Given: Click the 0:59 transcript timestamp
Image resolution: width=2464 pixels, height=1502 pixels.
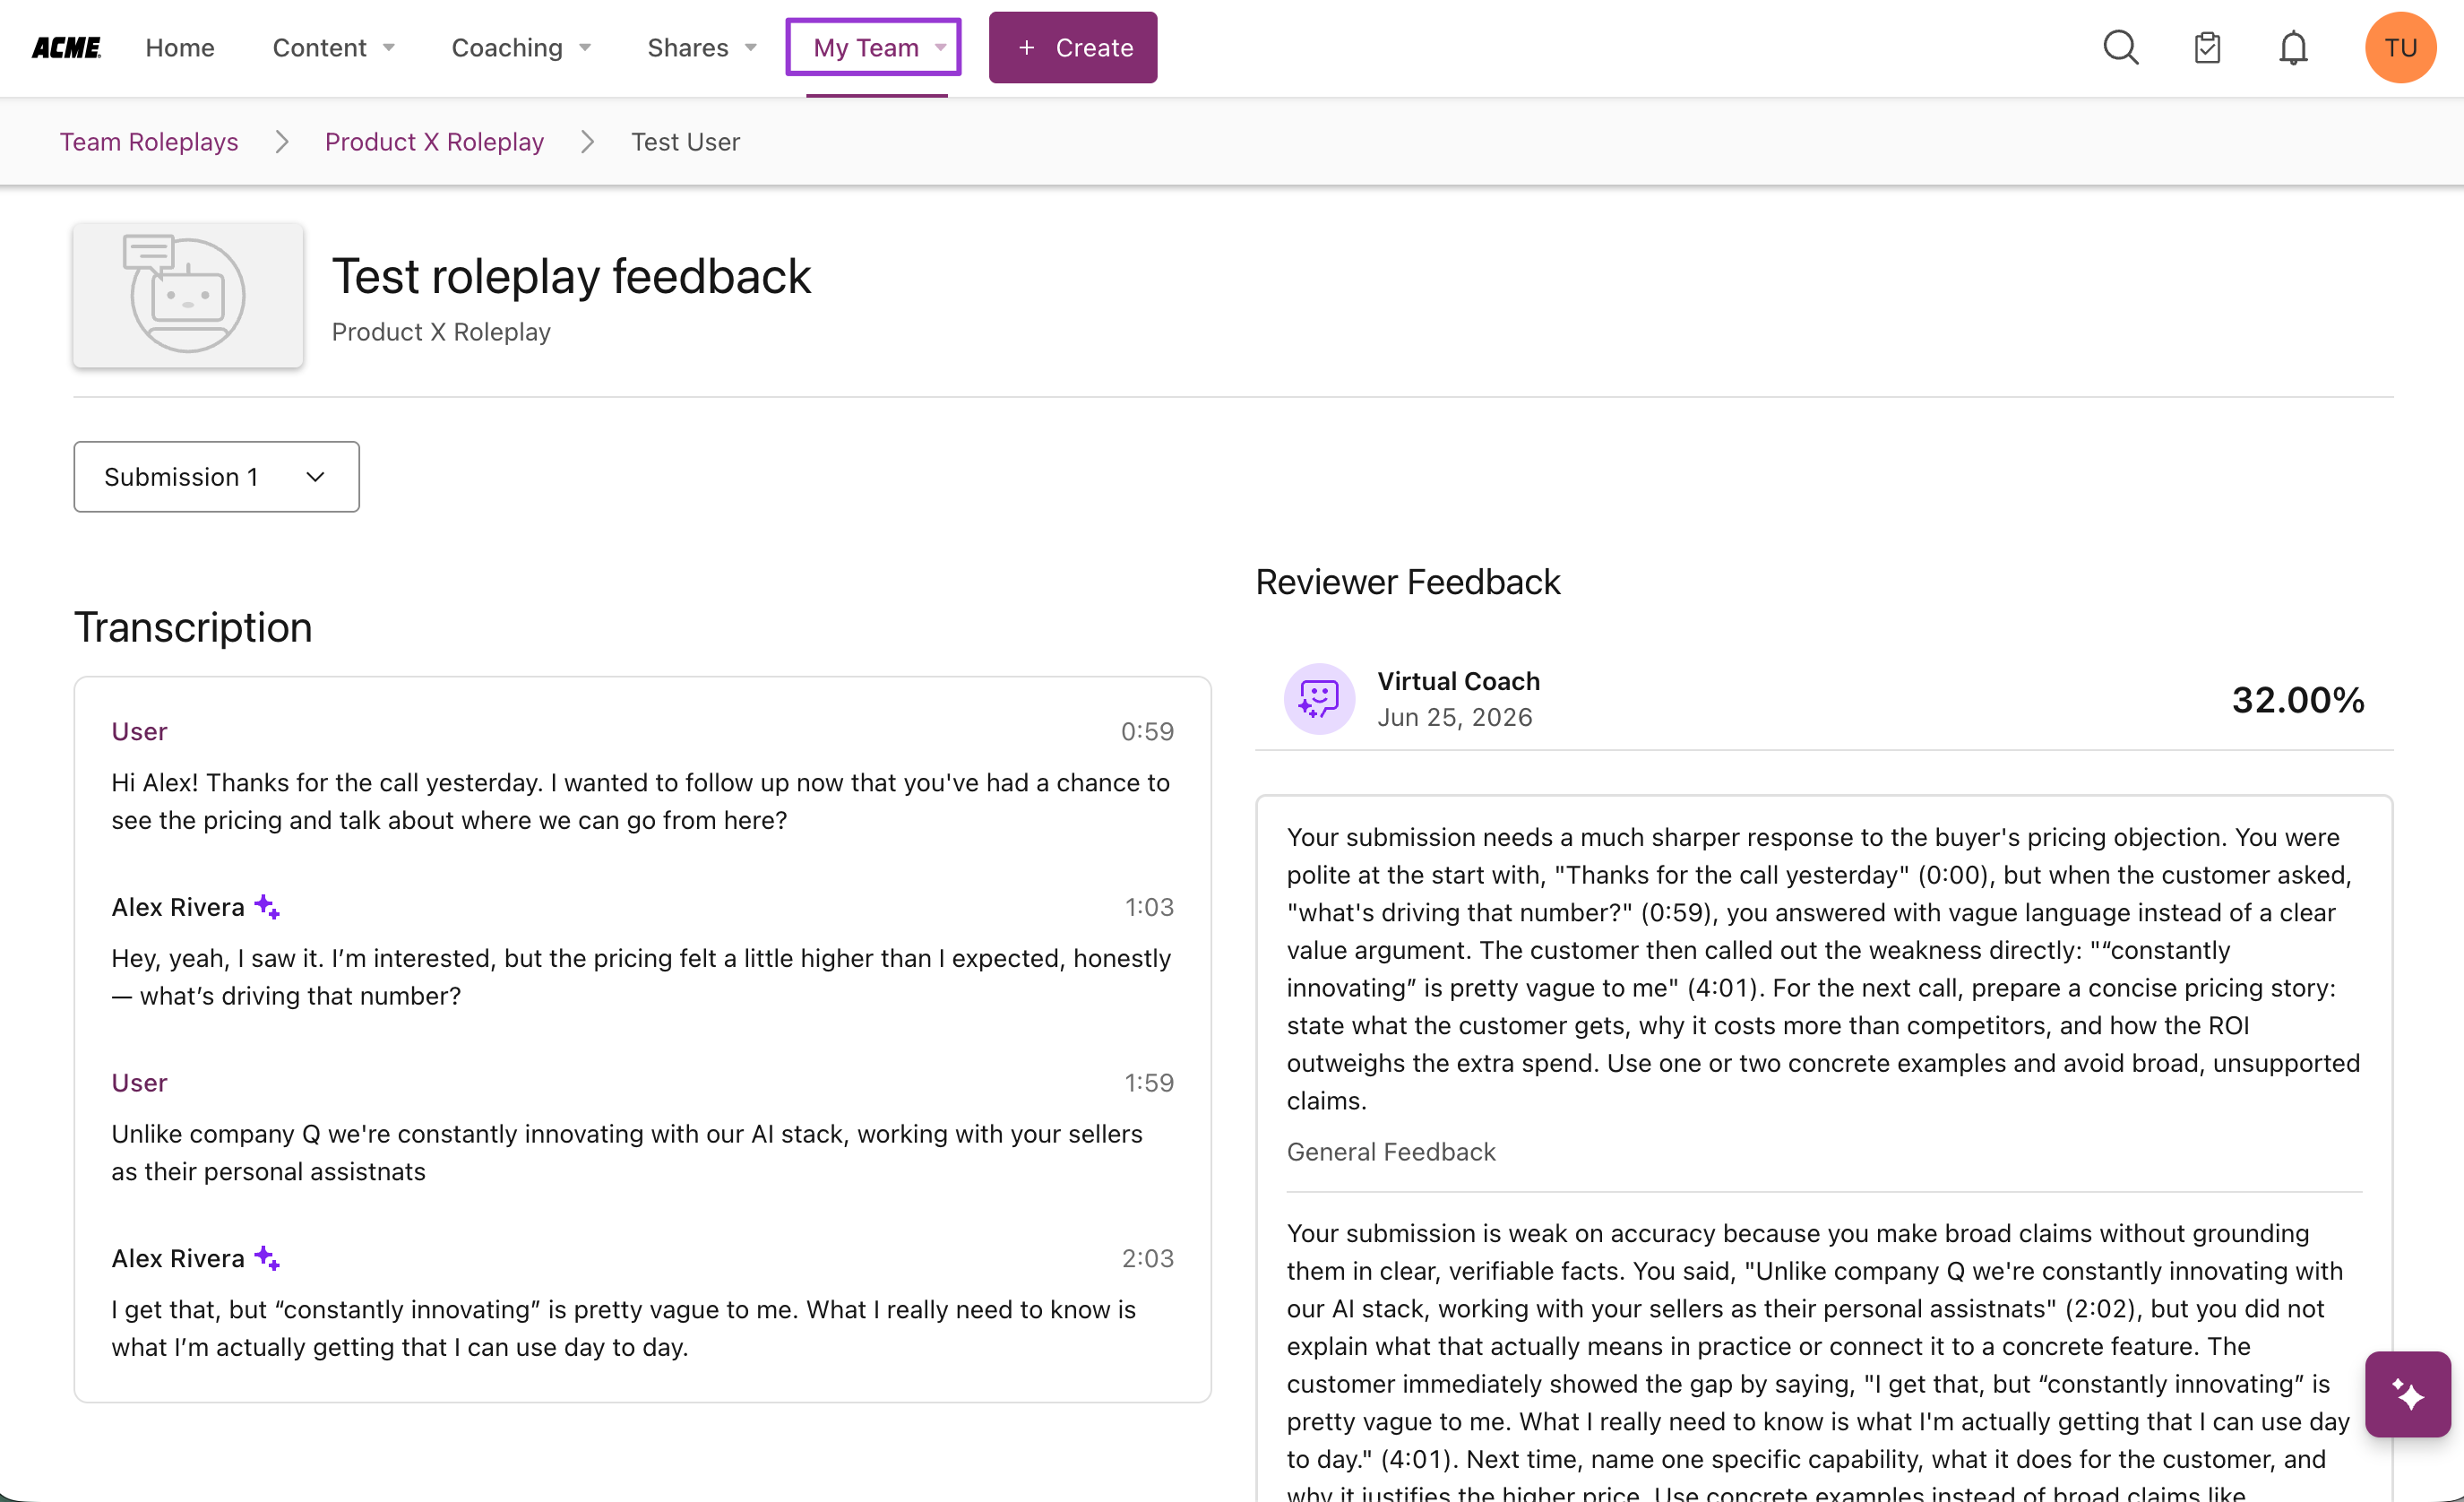Looking at the screenshot, I should tap(1147, 732).
